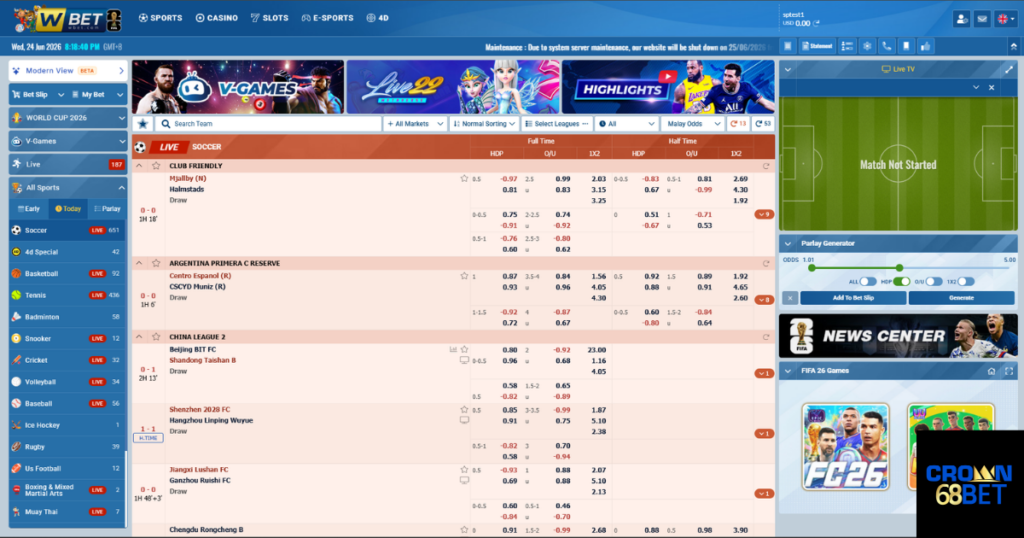Click the right handle of ODDS slider
Viewport: 1024px width, 538px height.
coord(899,268)
